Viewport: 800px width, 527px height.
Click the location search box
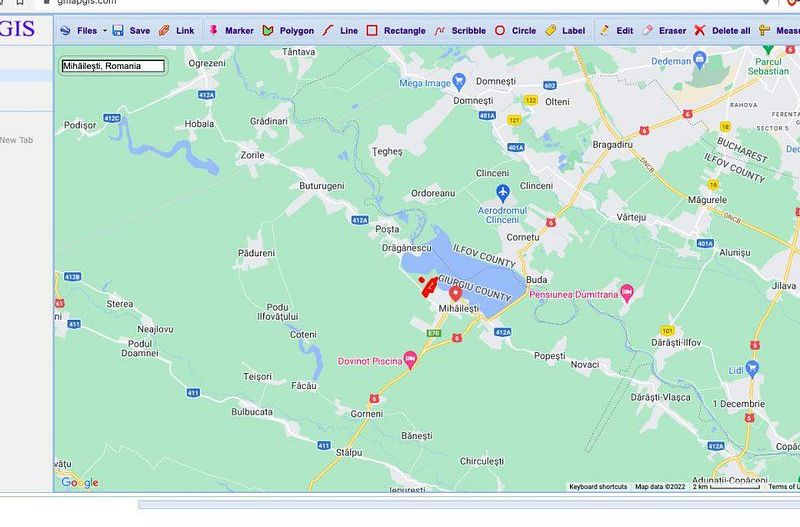tap(113, 66)
